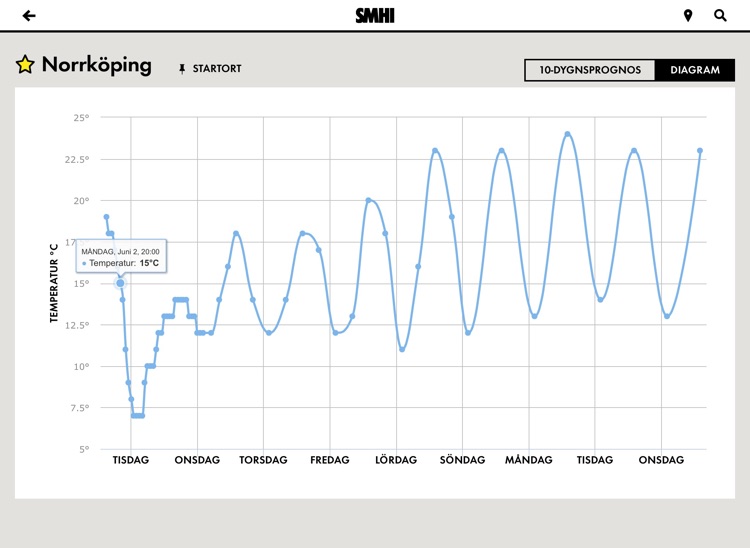Click the 10° y-axis label
This screenshot has width=750, height=548.
(81, 367)
